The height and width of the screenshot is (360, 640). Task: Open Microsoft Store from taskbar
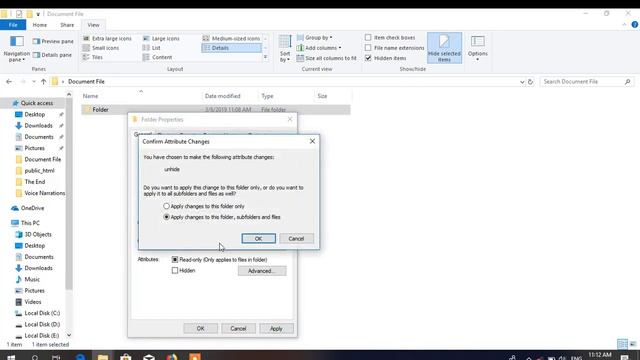[x=126, y=357]
